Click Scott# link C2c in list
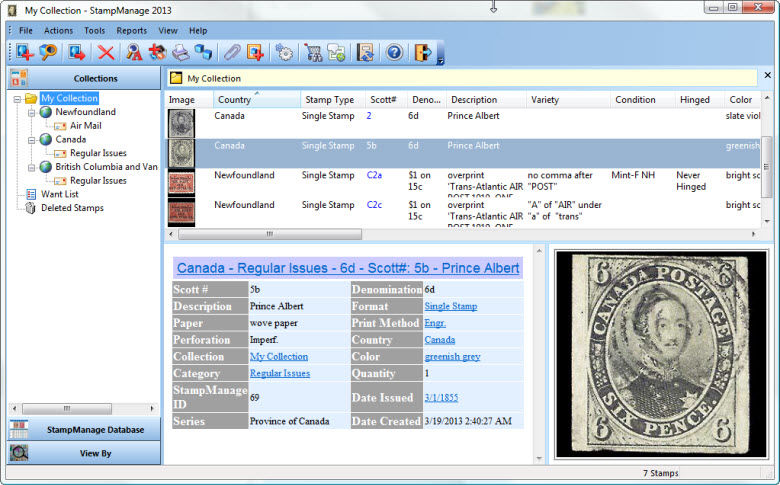This screenshot has width=780, height=485. (374, 205)
